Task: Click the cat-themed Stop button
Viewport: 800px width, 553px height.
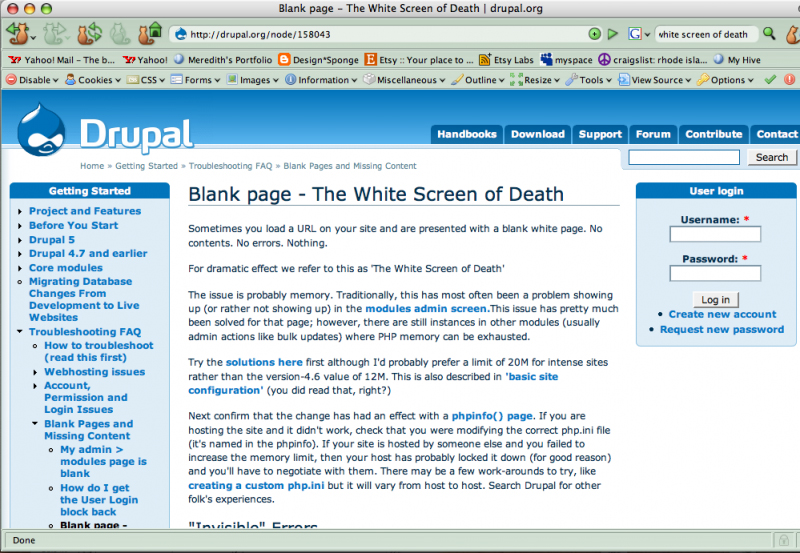Action: (x=120, y=34)
